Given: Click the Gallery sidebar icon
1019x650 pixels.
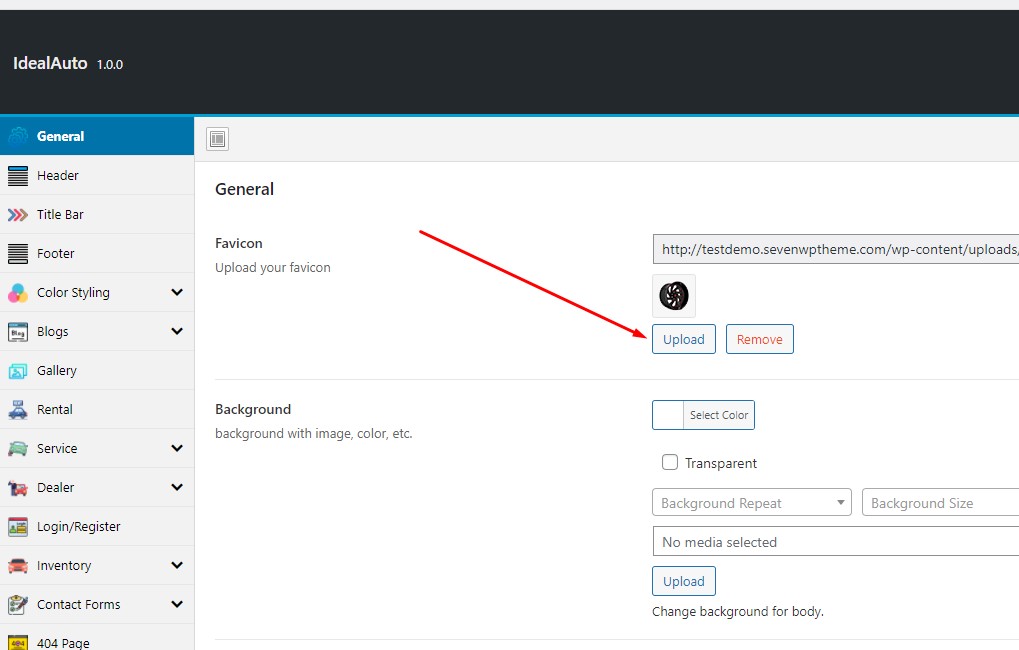Looking at the screenshot, I should (x=18, y=371).
